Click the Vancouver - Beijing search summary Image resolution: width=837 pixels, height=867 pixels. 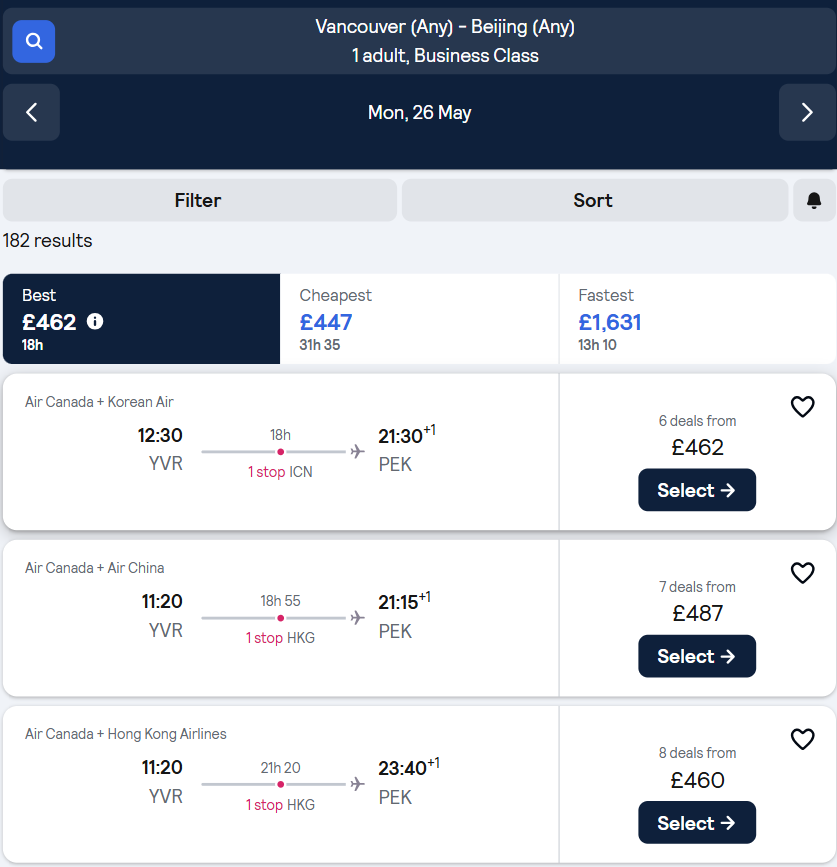pyautogui.click(x=445, y=41)
